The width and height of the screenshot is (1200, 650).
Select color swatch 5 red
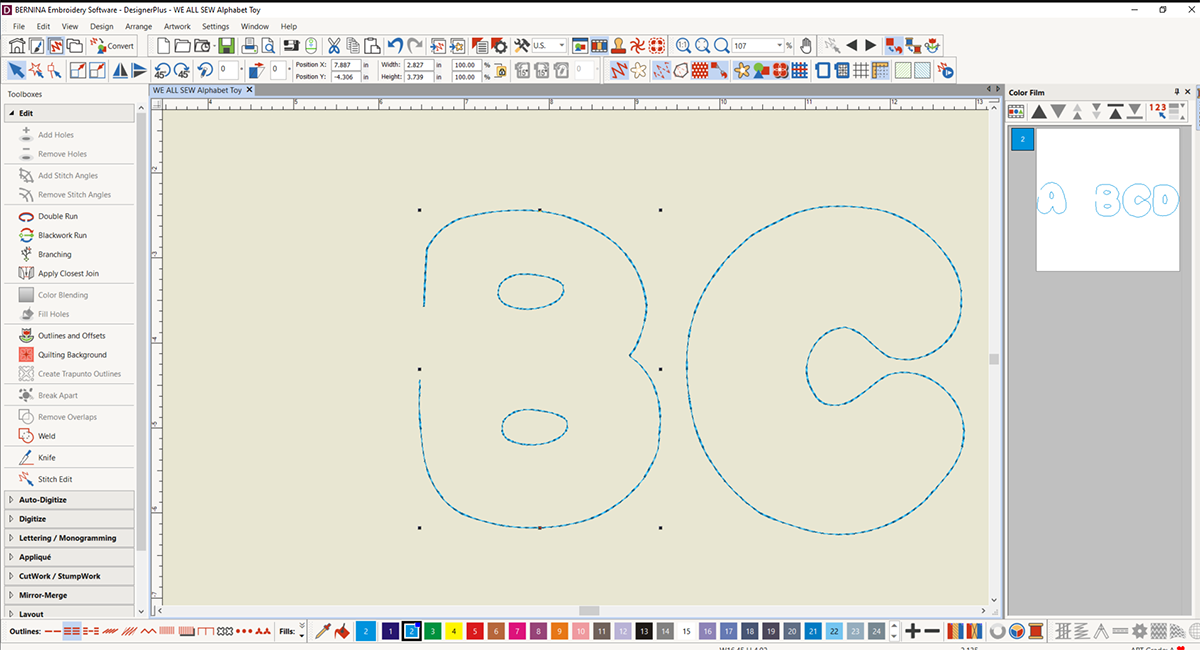pos(475,631)
